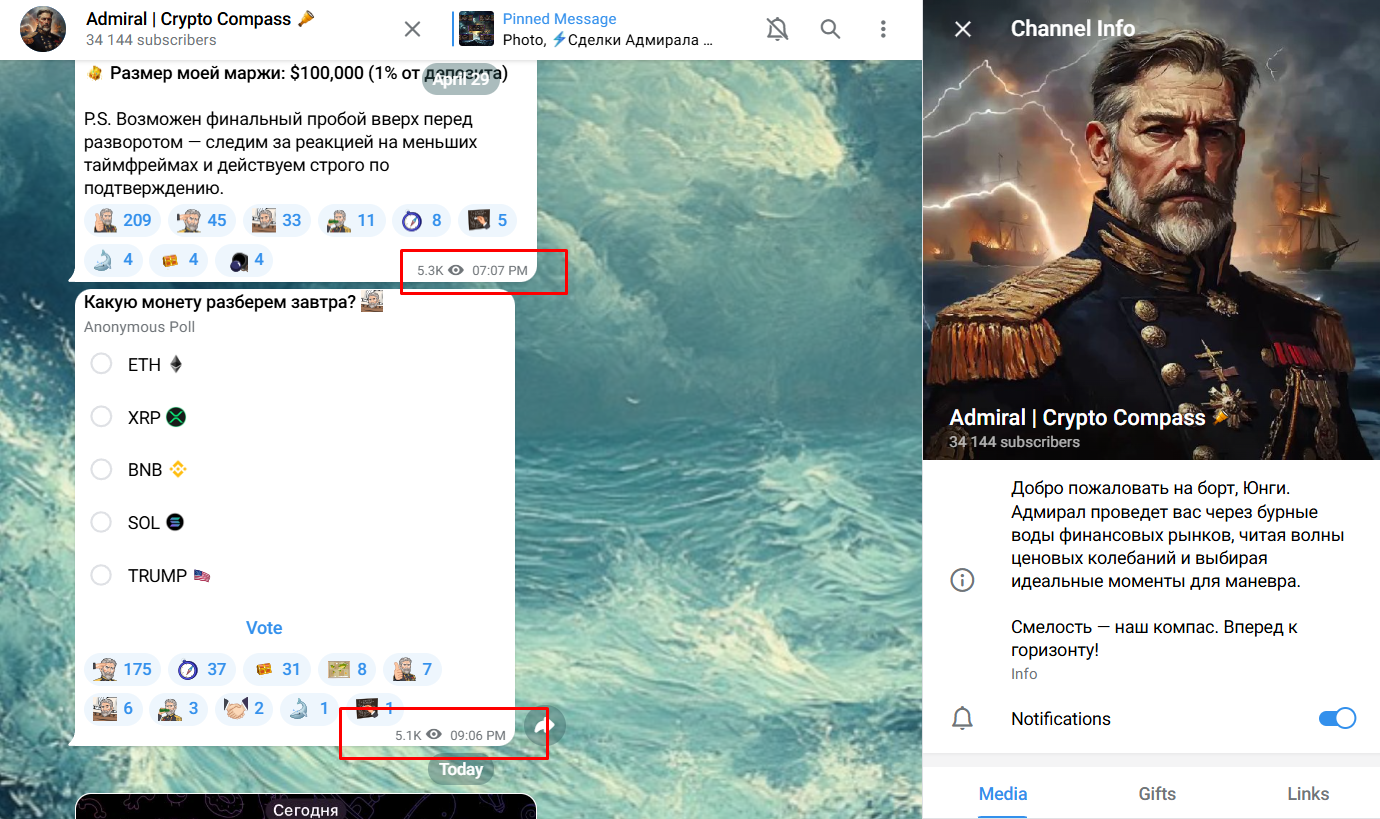Click the 34 144 subscribers text in the header

[151, 40]
